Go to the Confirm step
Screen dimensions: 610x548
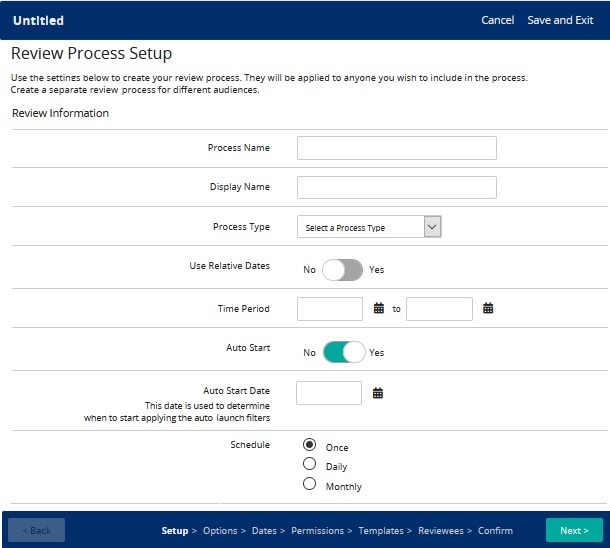[495, 531]
